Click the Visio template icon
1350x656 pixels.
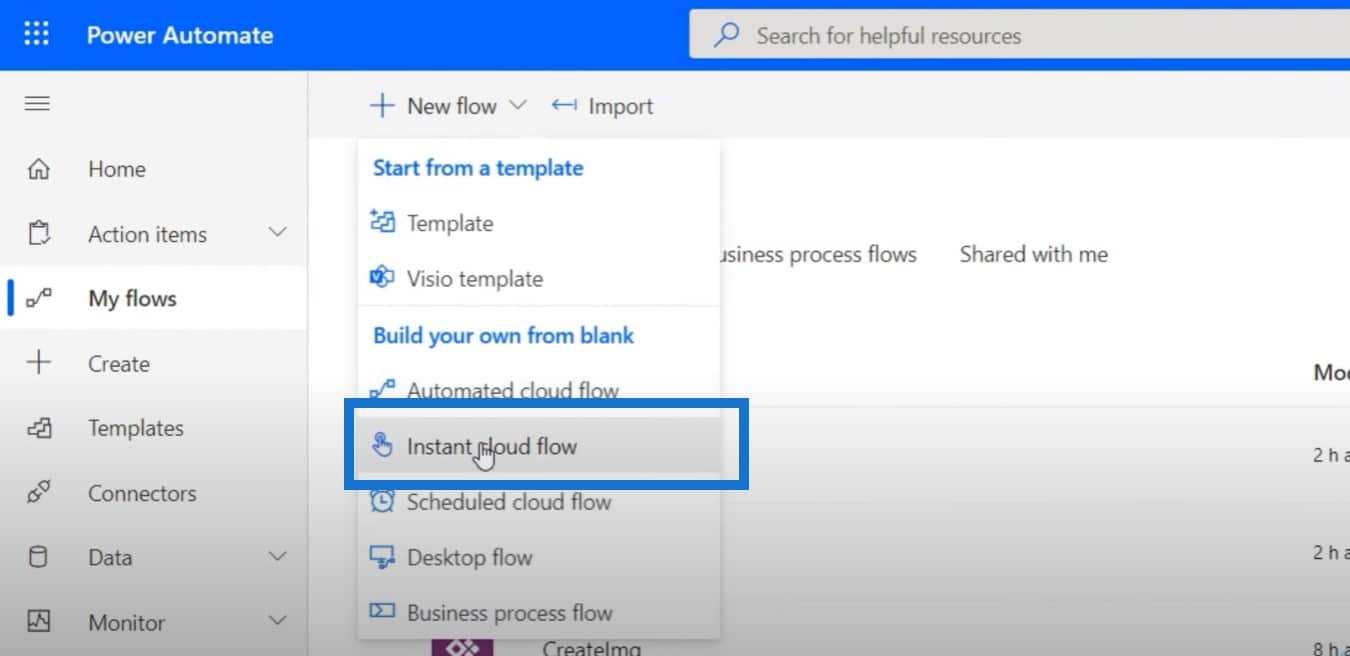pyautogui.click(x=382, y=278)
